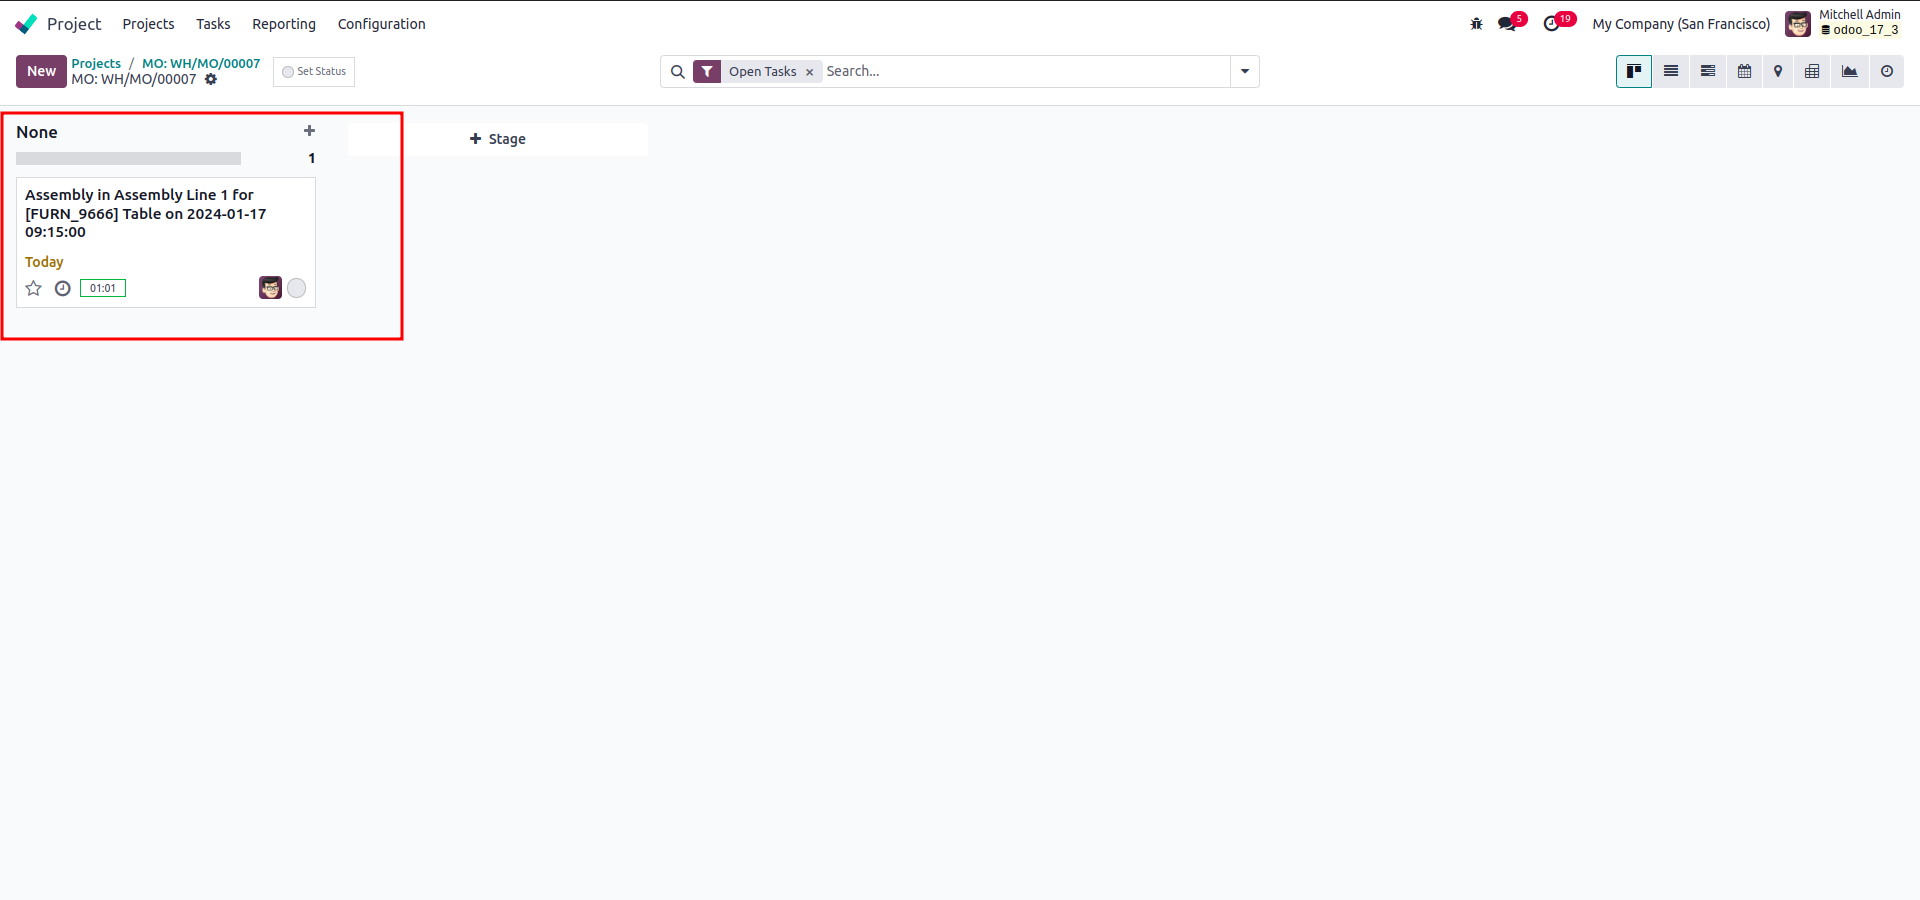Create a task with New button
Image resolution: width=1920 pixels, height=900 pixels.
point(41,71)
